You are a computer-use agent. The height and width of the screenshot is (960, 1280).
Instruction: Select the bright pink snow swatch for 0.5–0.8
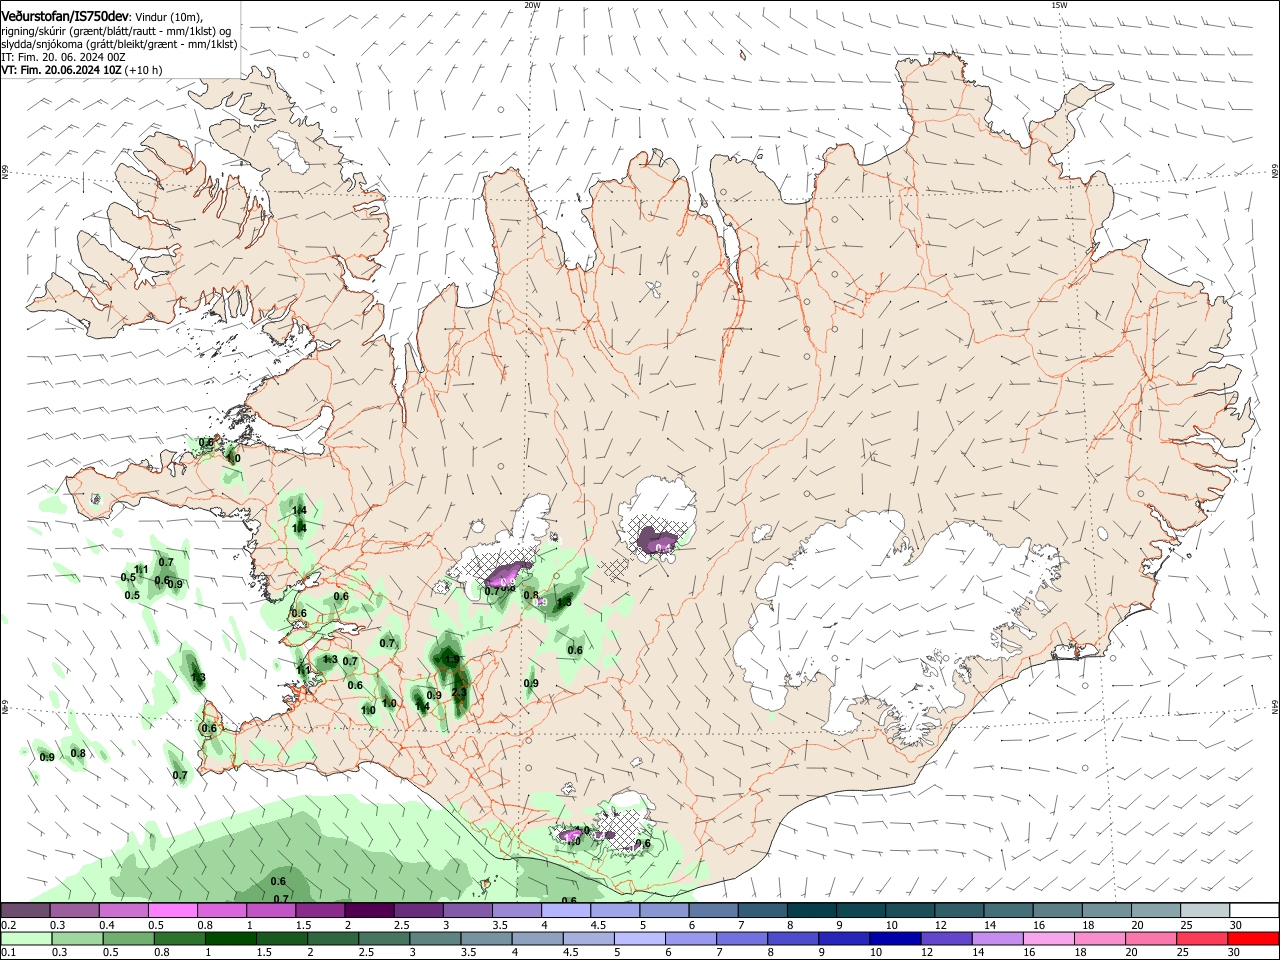coord(172,911)
